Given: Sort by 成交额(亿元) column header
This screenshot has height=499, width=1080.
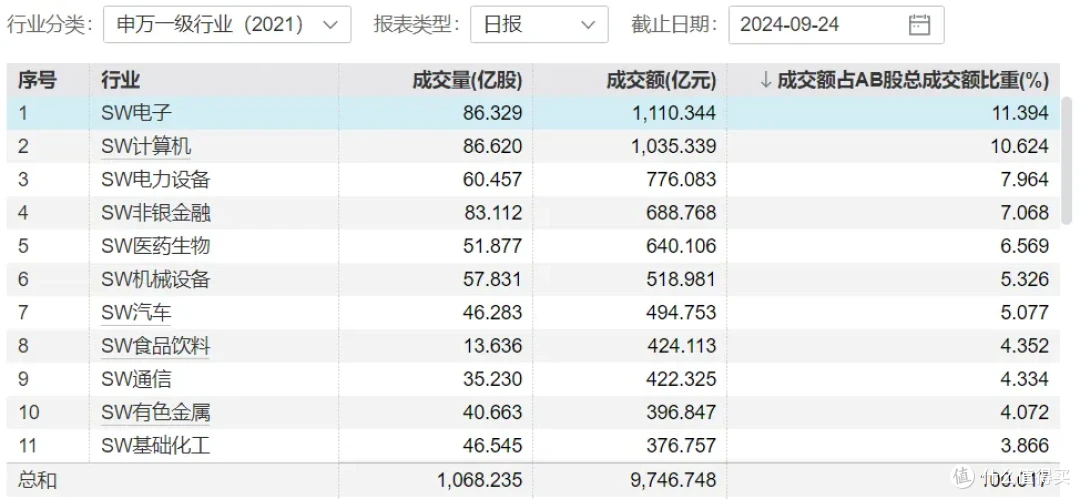Looking at the screenshot, I should pos(661,81).
